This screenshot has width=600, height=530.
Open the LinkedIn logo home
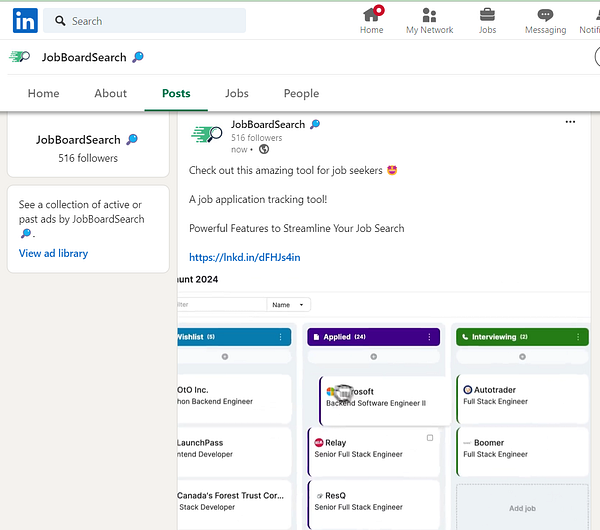[25, 21]
